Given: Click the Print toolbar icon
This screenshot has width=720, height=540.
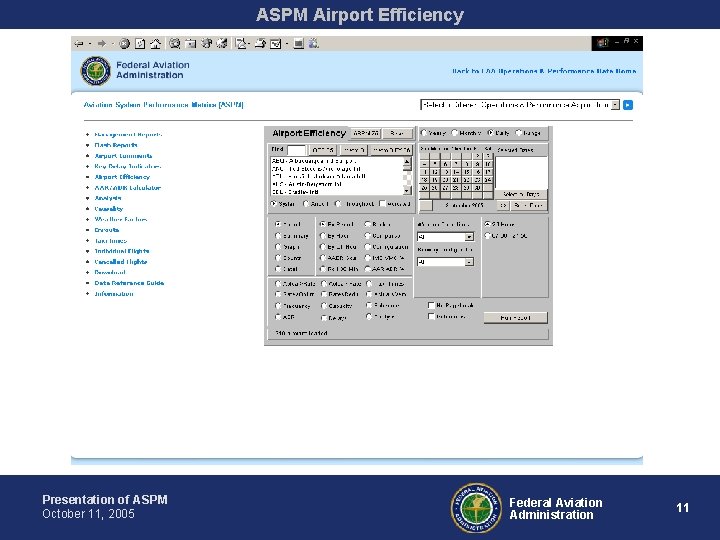Looking at the screenshot, I should coord(260,44).
